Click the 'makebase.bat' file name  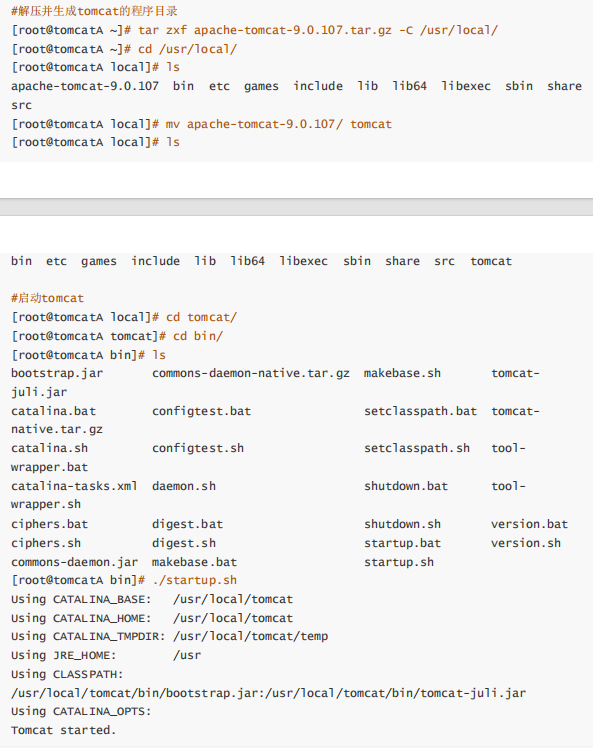(194, 562)
